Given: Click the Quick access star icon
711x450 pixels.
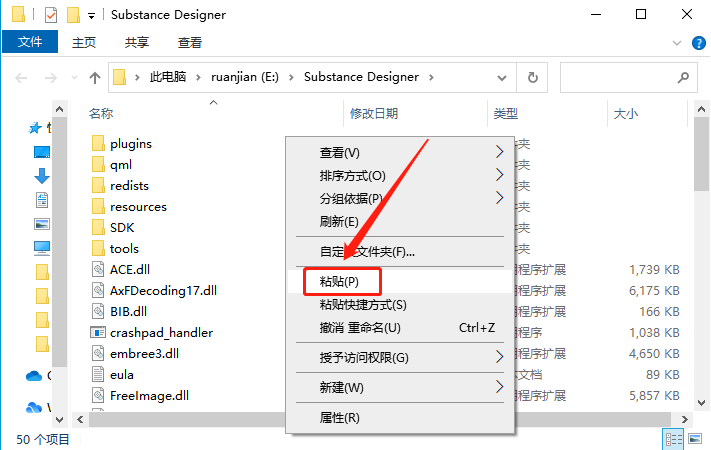Looking at the screenshot, I should tap(35, 128).
